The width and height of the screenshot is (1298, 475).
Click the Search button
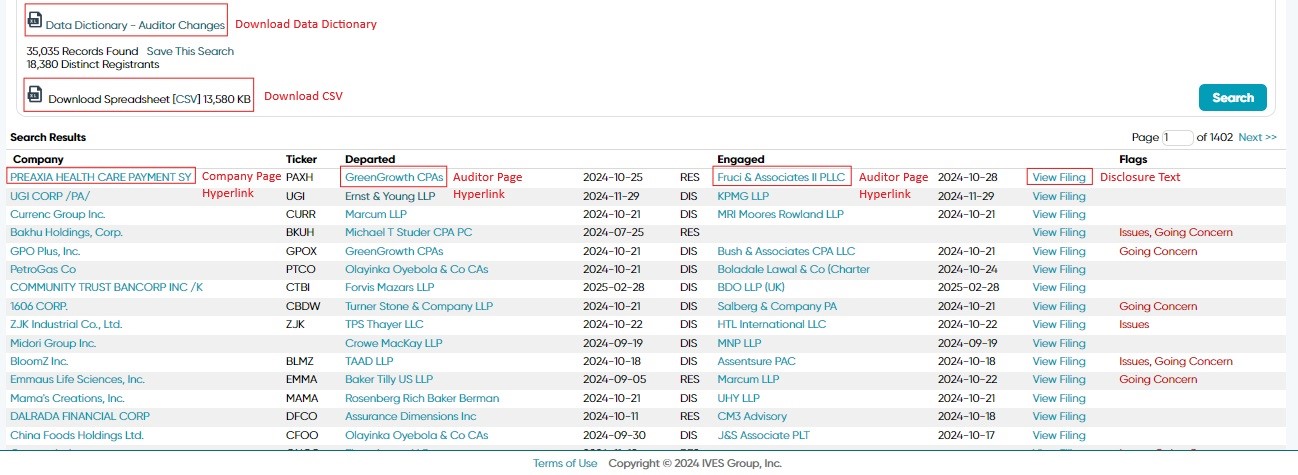[1232, 98]
